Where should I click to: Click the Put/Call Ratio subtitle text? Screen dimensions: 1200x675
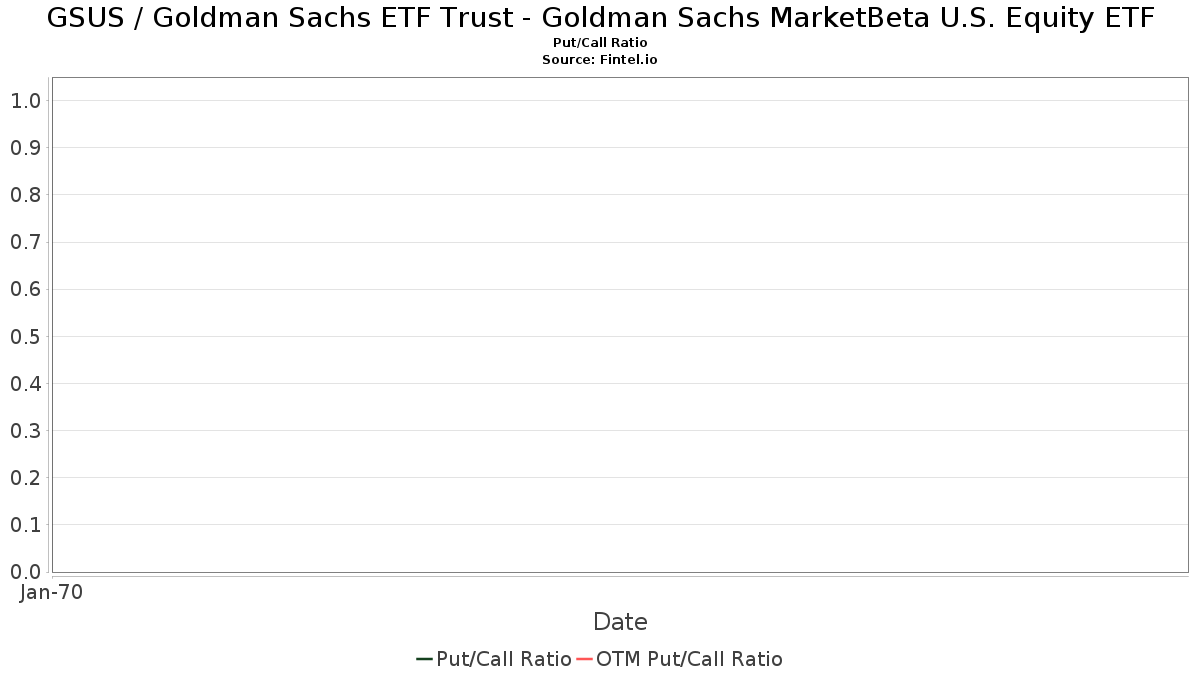[600, 43]
